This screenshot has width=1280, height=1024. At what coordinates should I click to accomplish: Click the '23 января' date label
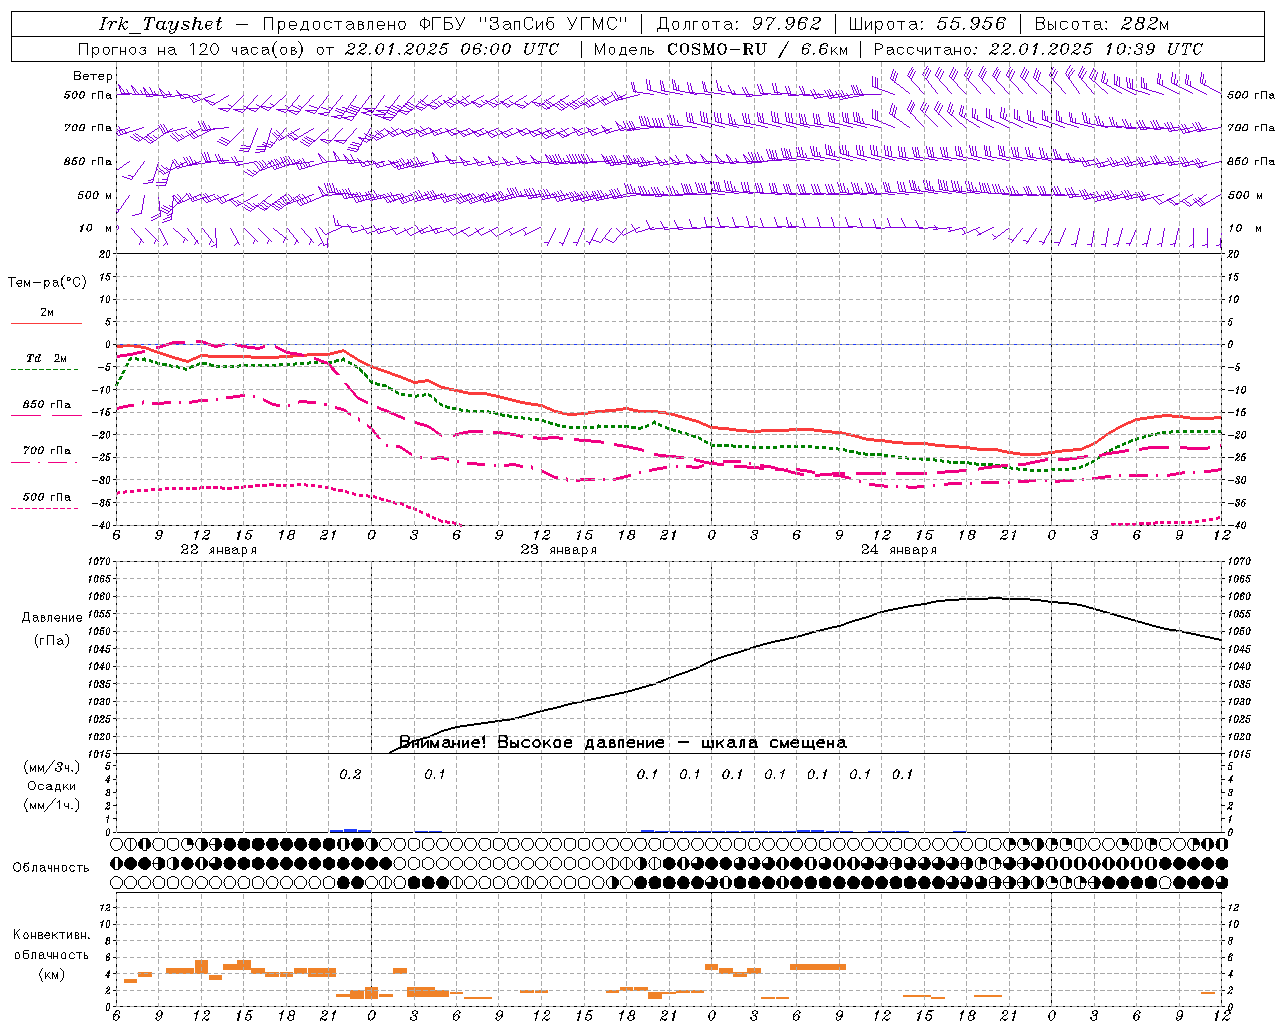click(558, 550)
